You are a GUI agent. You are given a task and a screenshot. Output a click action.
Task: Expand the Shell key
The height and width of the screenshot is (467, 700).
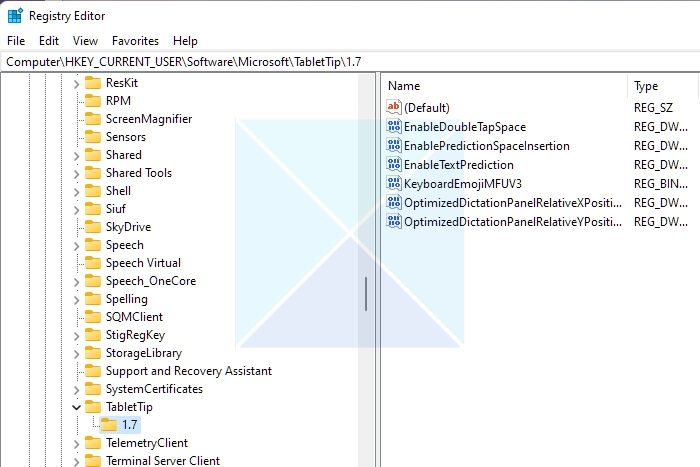point(76,192)
